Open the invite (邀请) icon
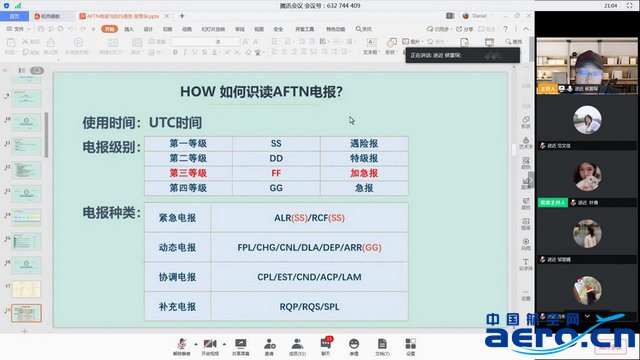Viewport: 640px width, 360px height. pos(269,347)
